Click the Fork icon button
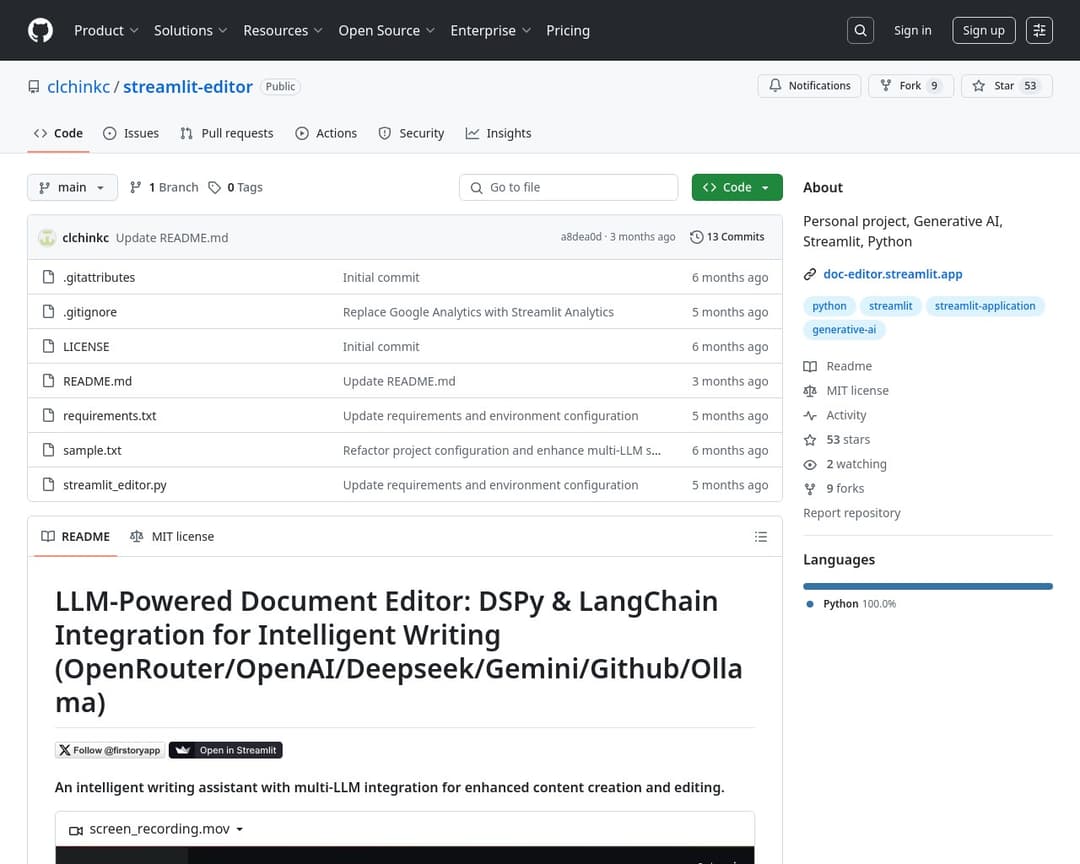 pyautogui.click(x=886, y=85)
